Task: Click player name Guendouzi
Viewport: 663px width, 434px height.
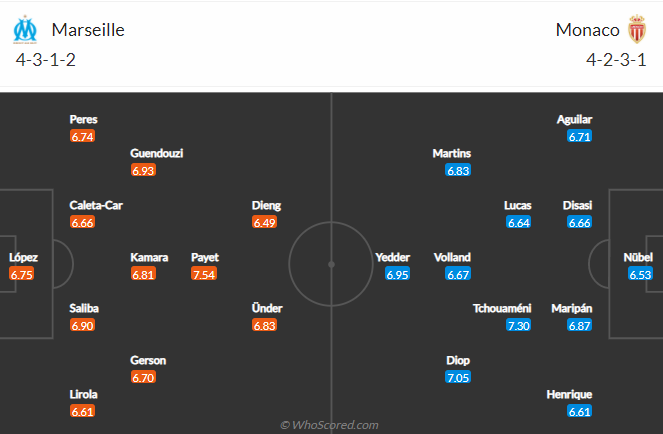Action: 156,153
